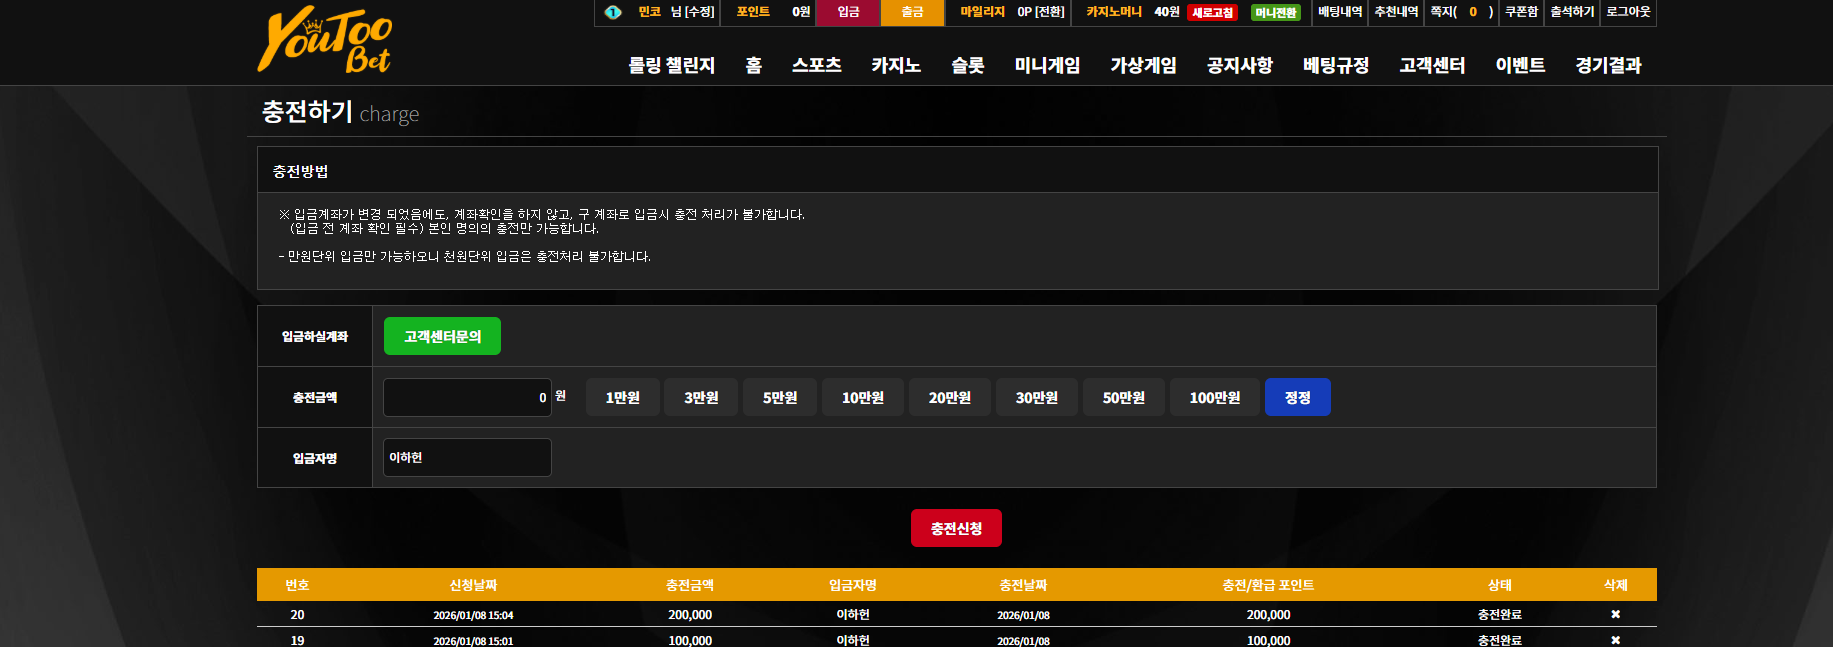Open the 출금 withdrawal tab
Viewport: 1833px width, 647px height.
coord(912,12)
